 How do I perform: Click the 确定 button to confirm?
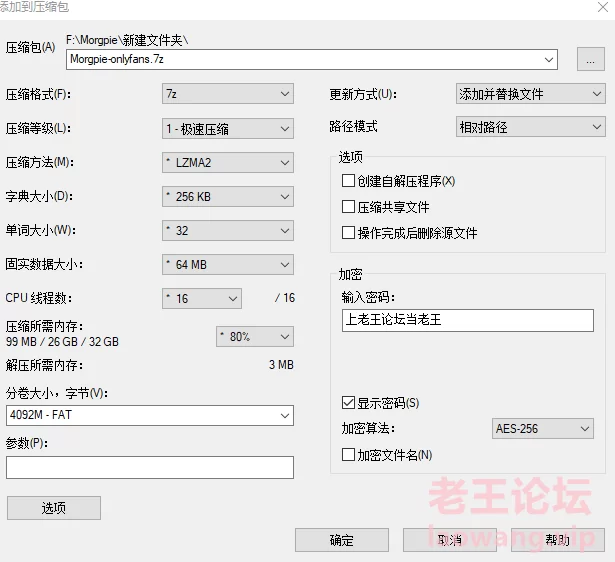341,540
